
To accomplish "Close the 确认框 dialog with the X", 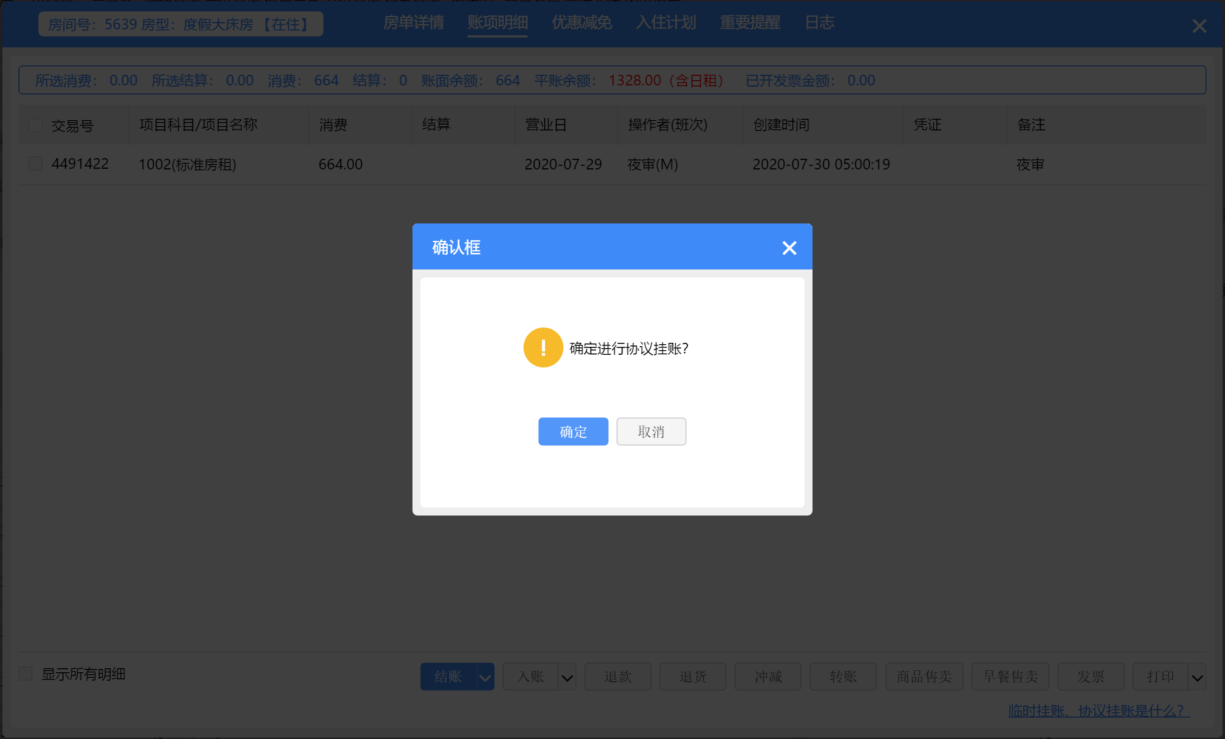I will [x=789, y=248].
